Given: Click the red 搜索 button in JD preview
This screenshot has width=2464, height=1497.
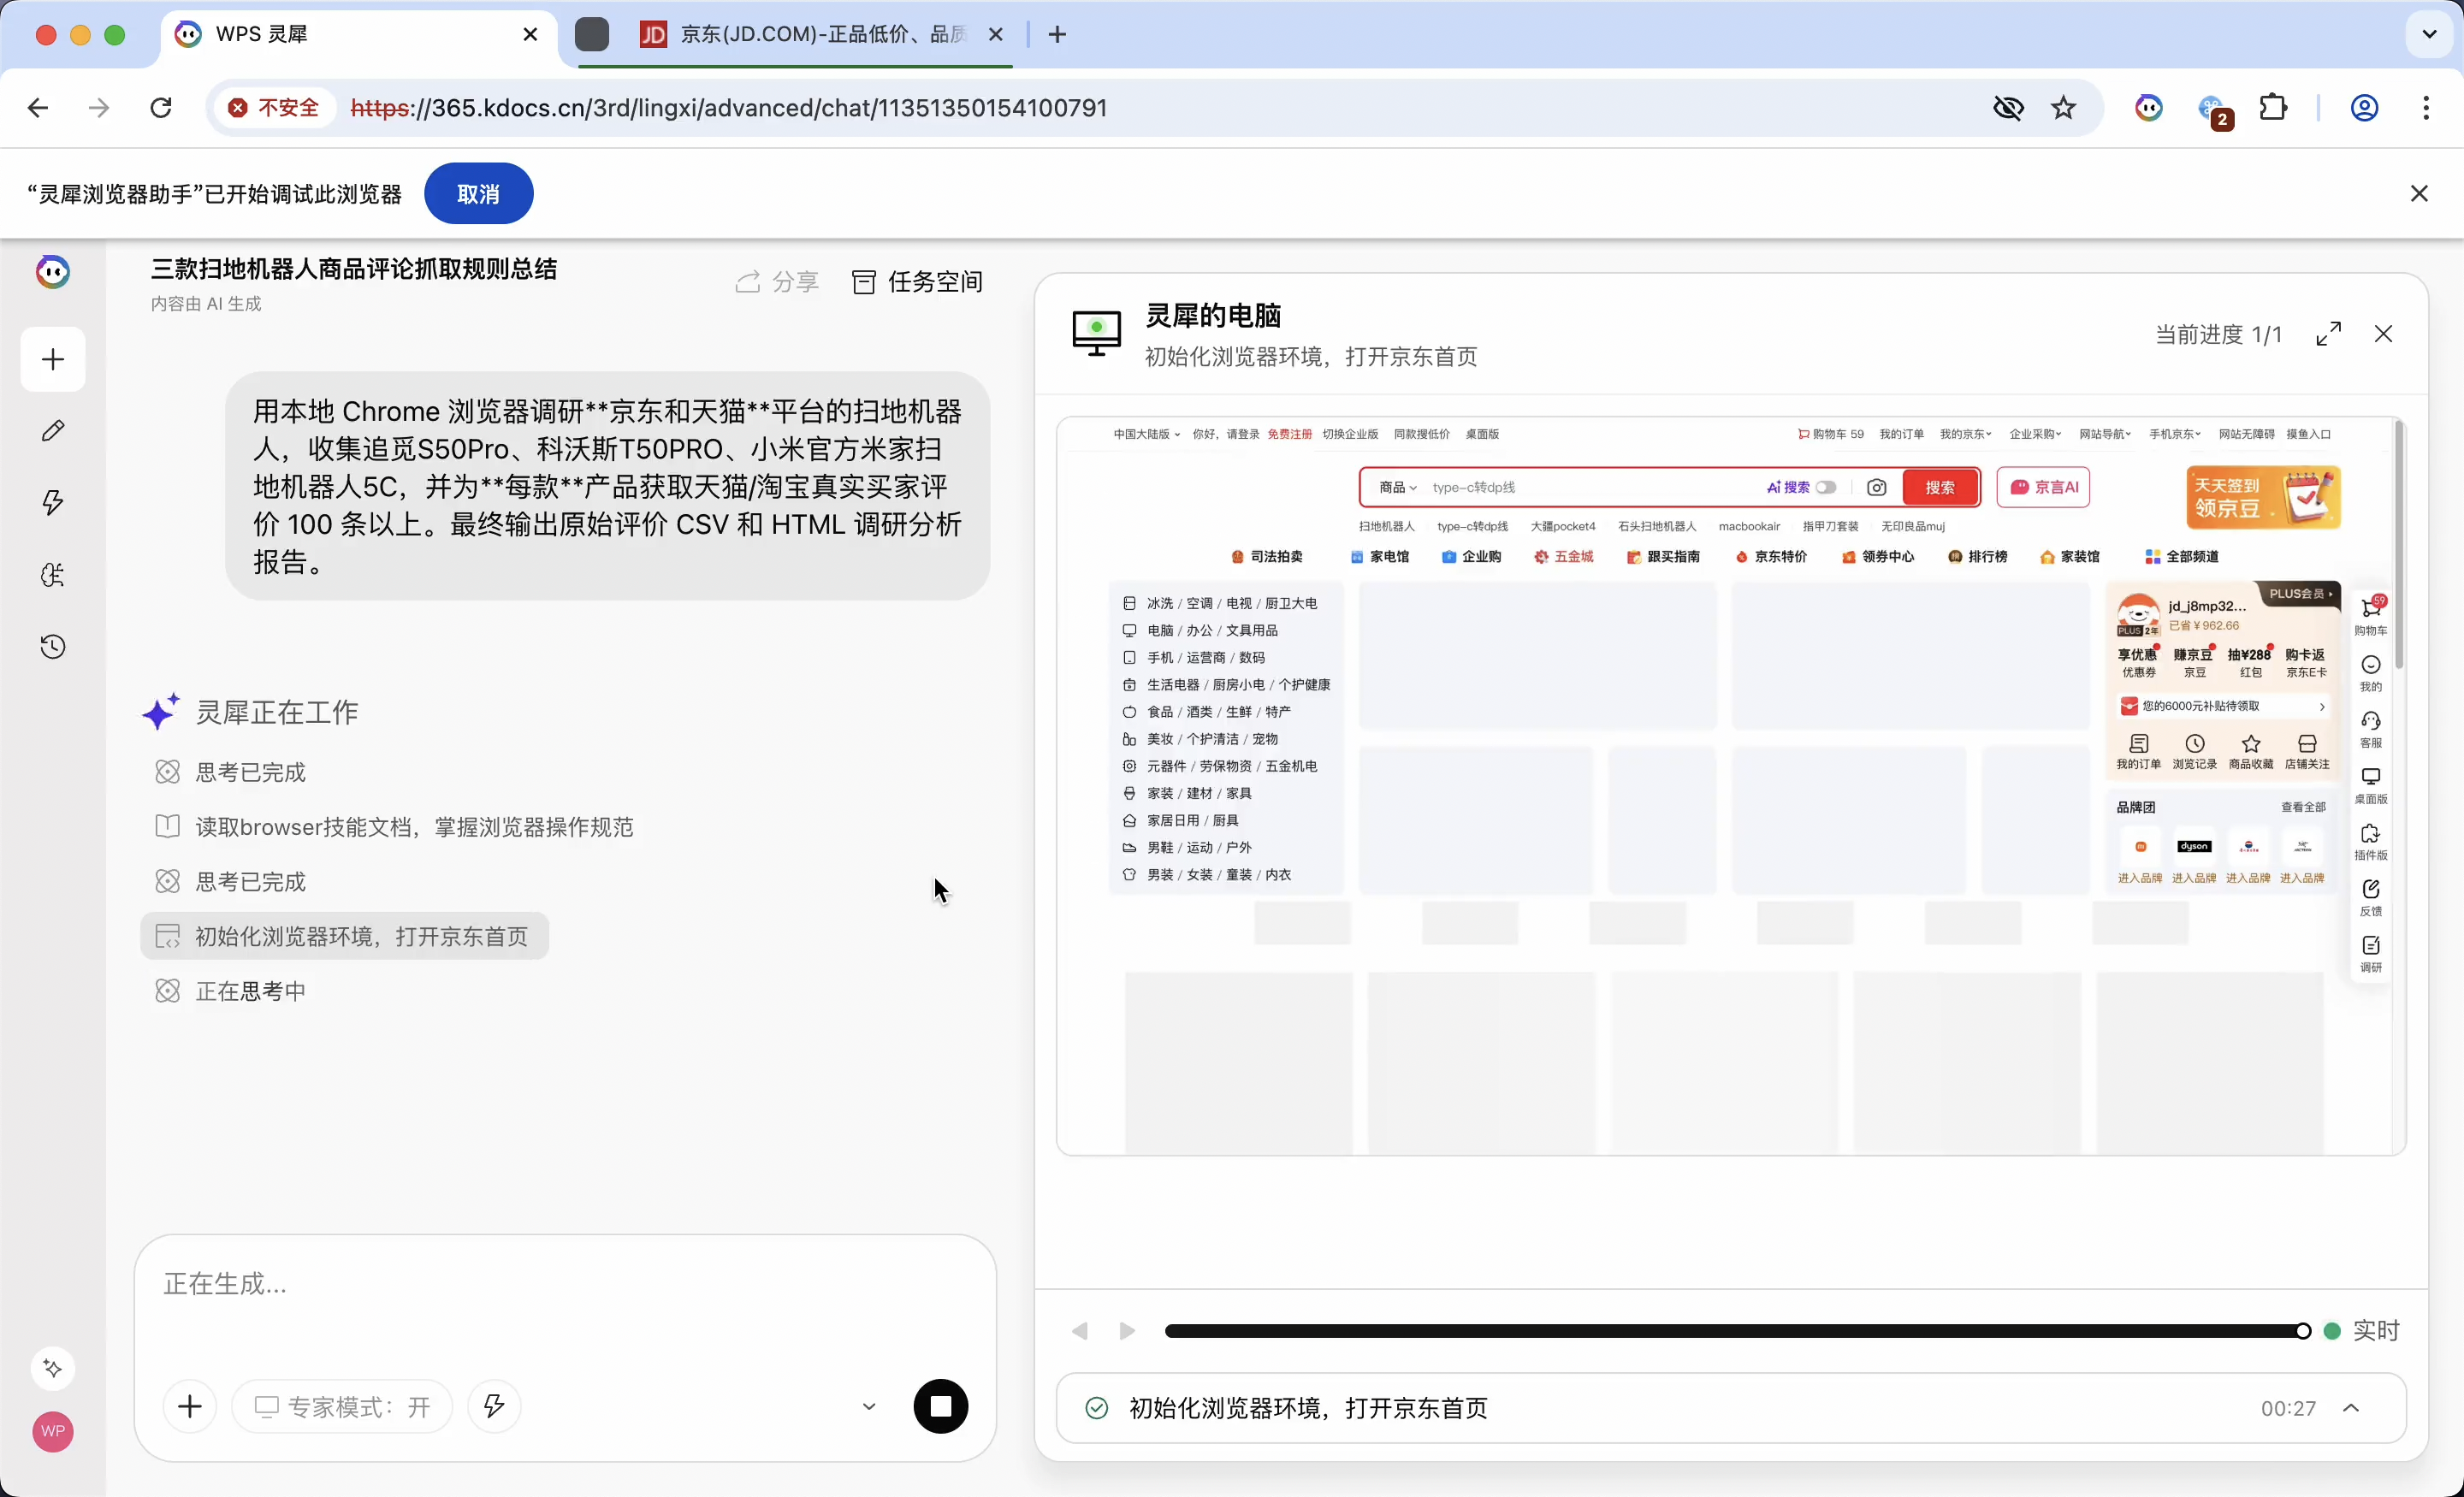Looking at the screenshot, I should [x=1939, y=487].
